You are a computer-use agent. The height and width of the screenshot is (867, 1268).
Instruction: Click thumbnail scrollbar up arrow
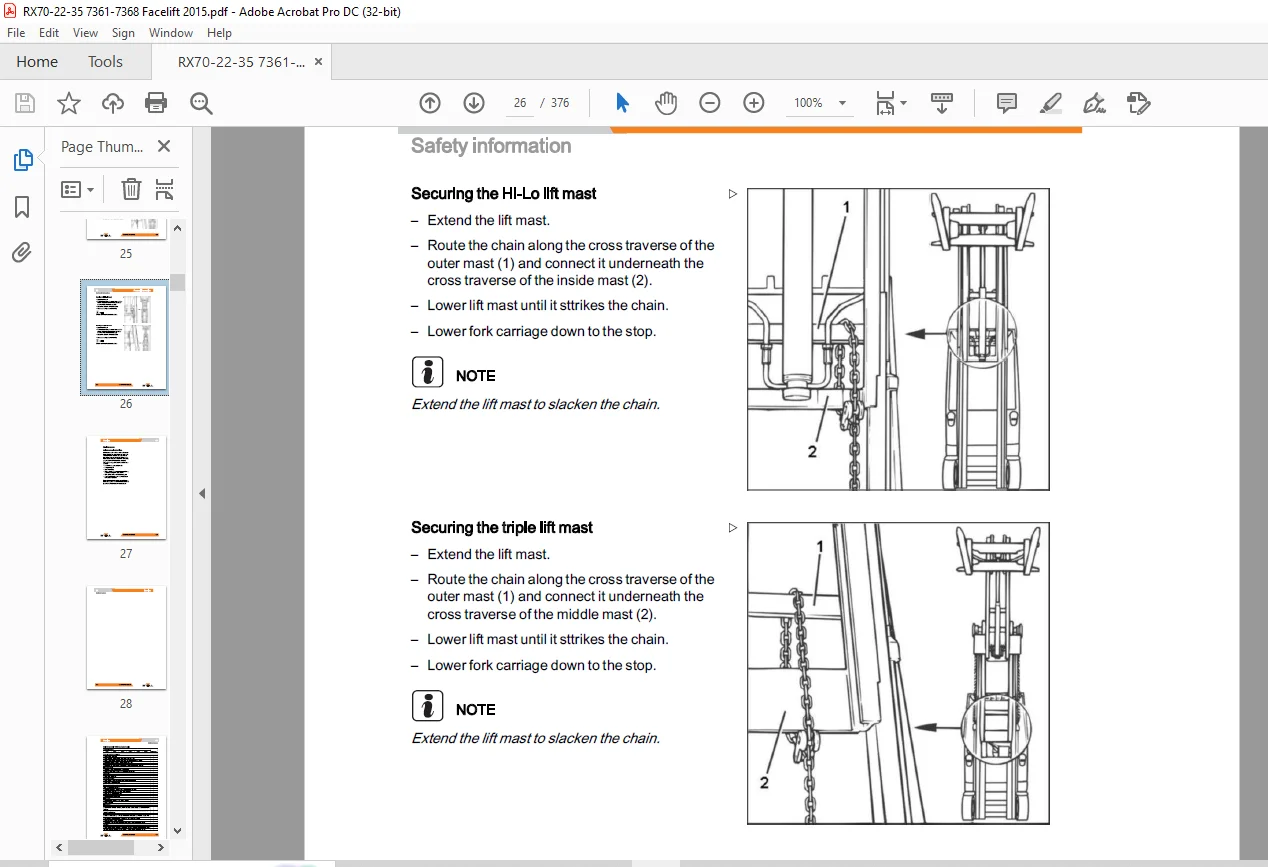pos(178,227)
